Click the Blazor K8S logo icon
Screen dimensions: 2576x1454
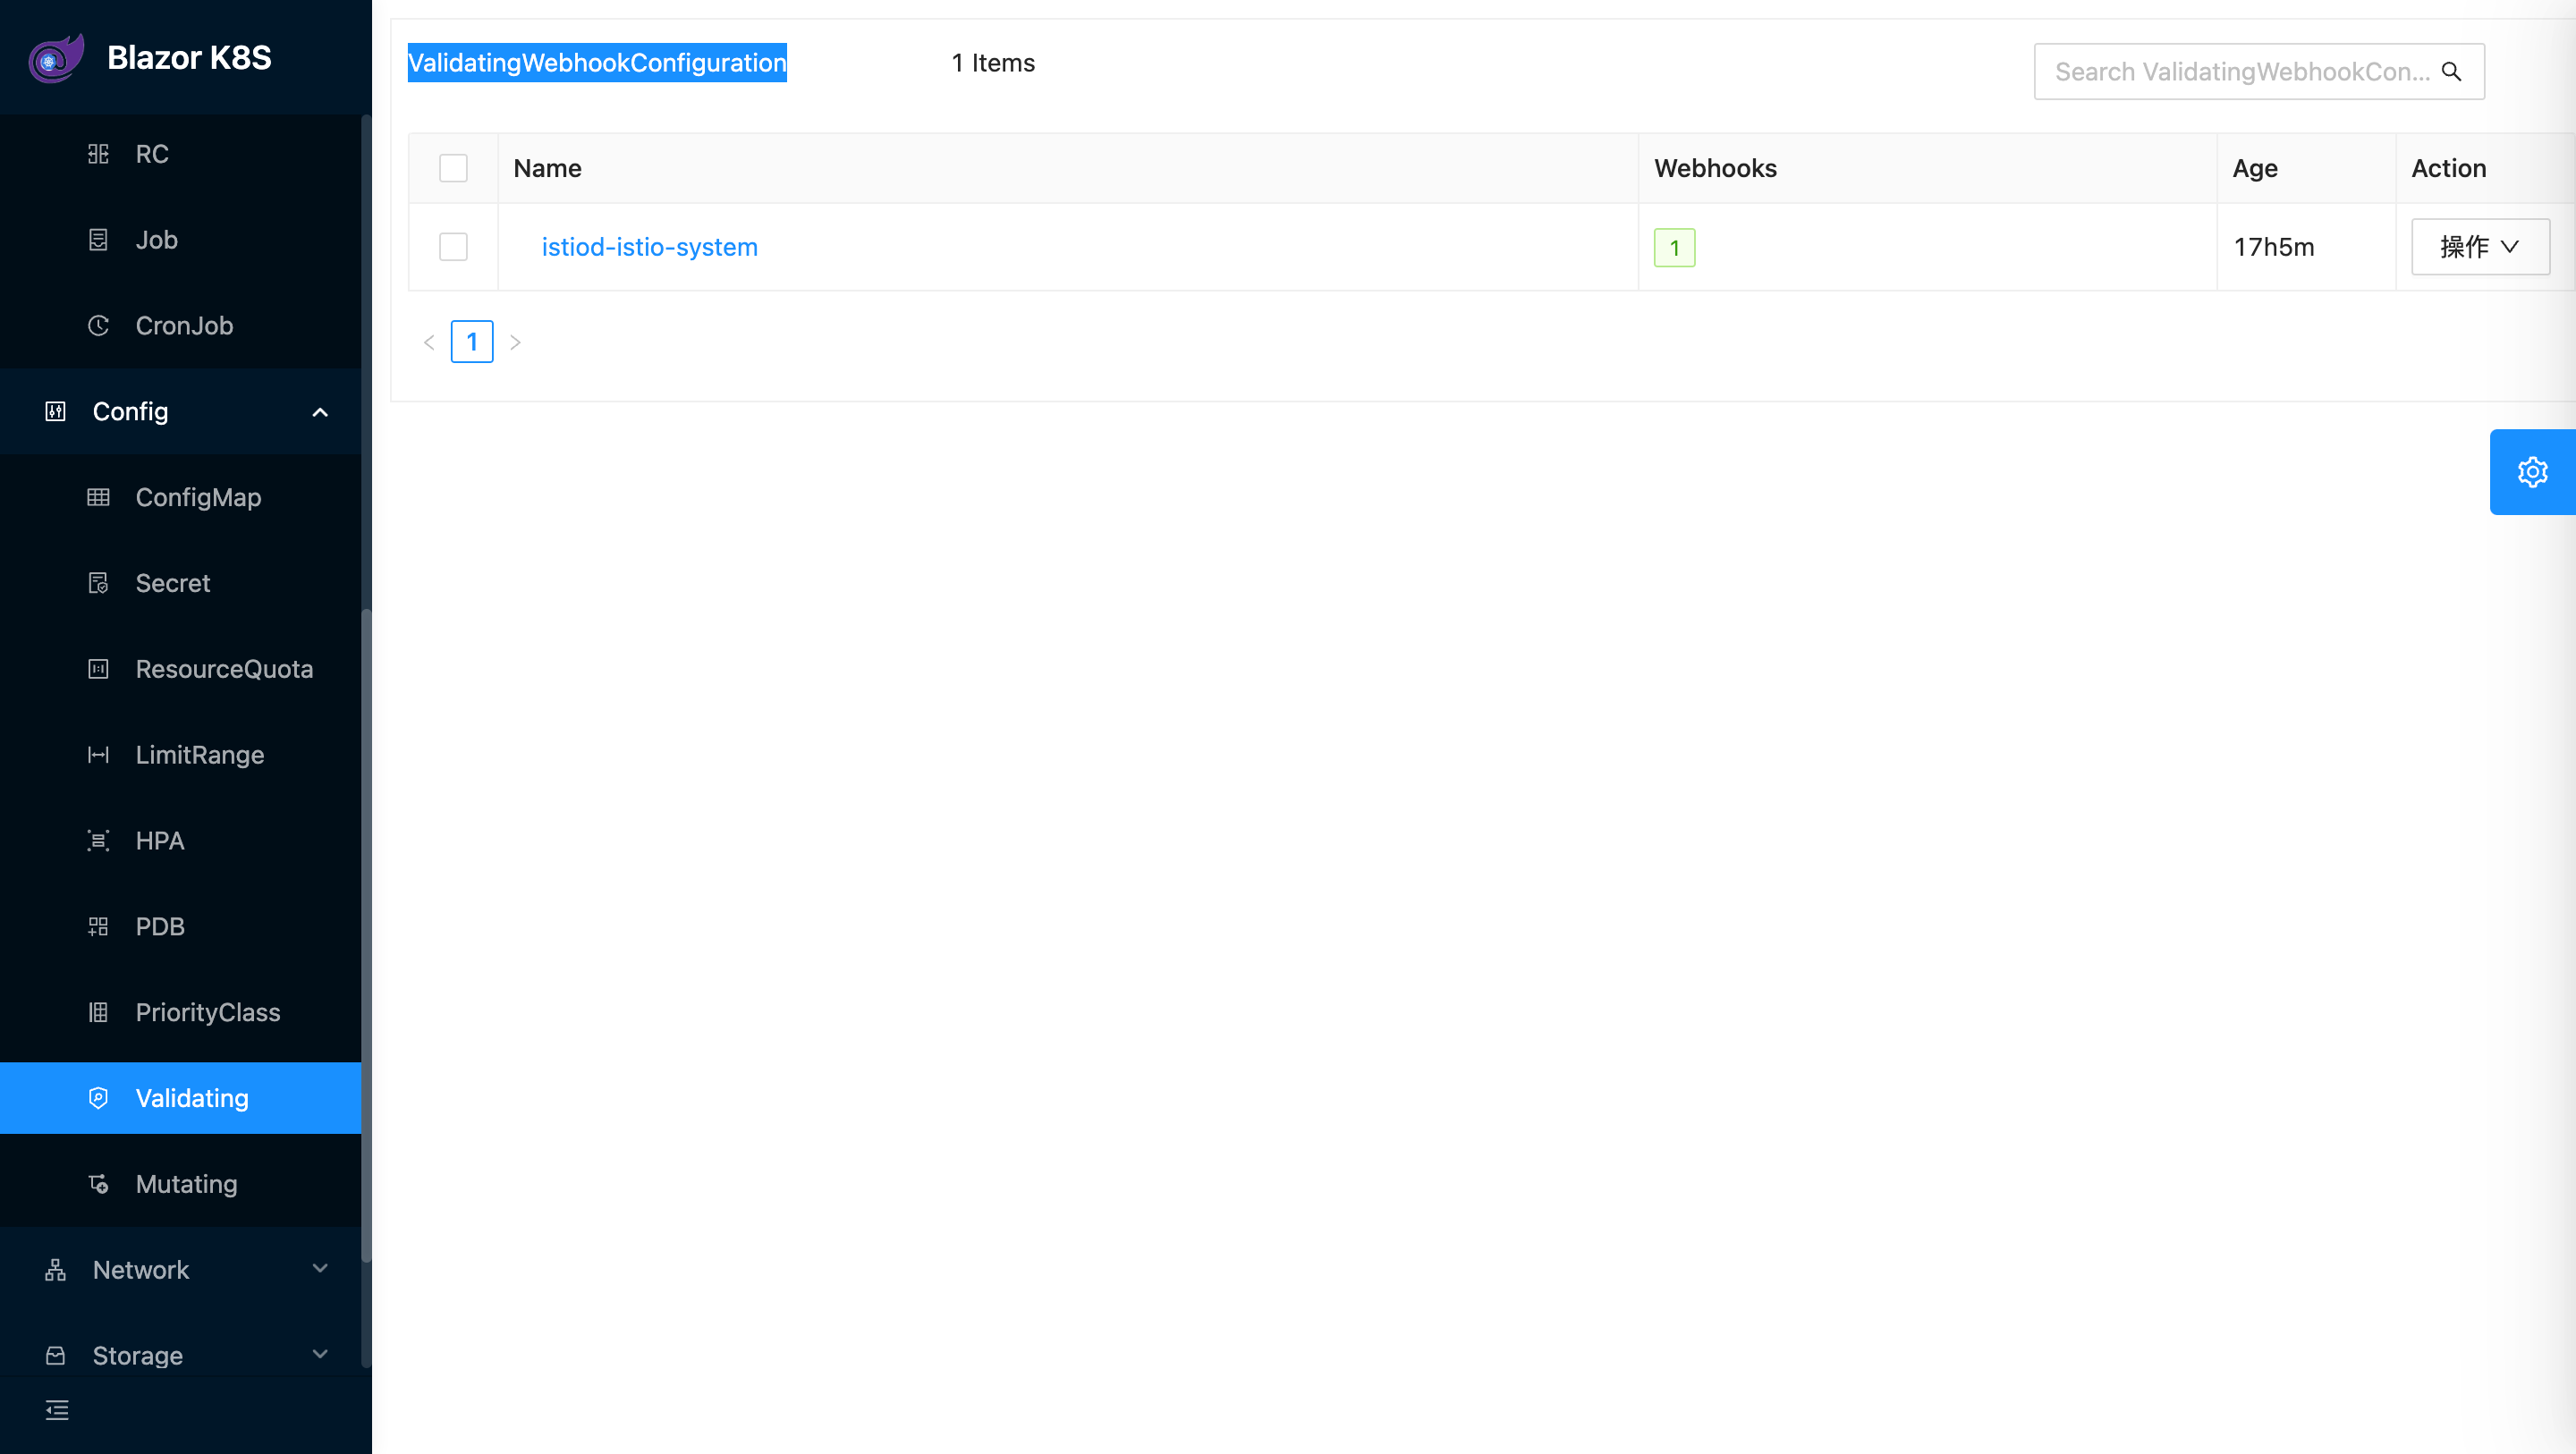point(56,58)
